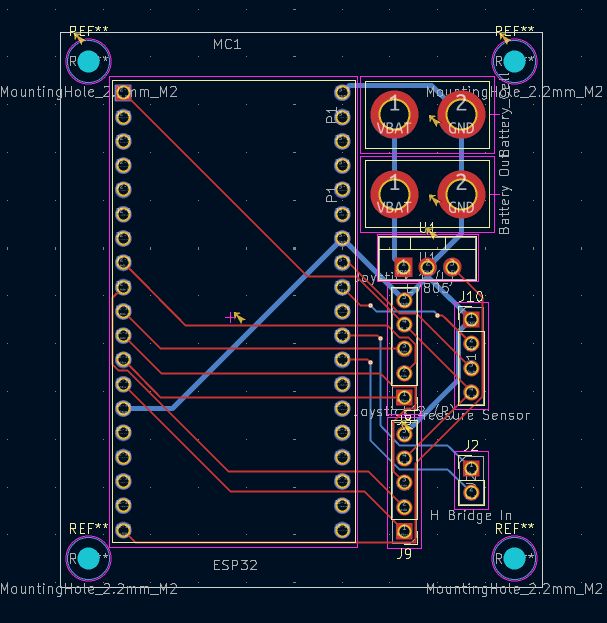This screenshot has width=607, height=623.
Task: Click the J10 reference label
Action: (470, 297)
